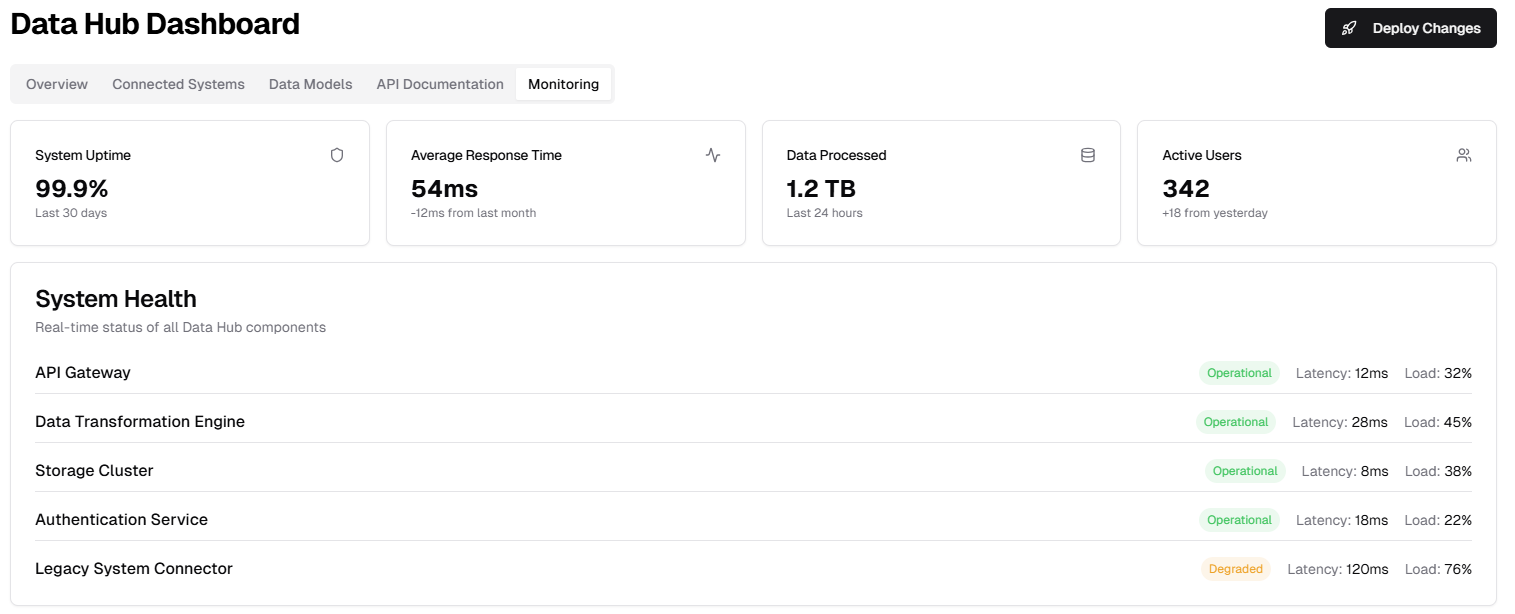Image resolution: width=1515 pixels, height=614 pixels.
Task: Click the Last 30 days caption
Action: pos(71,213)
